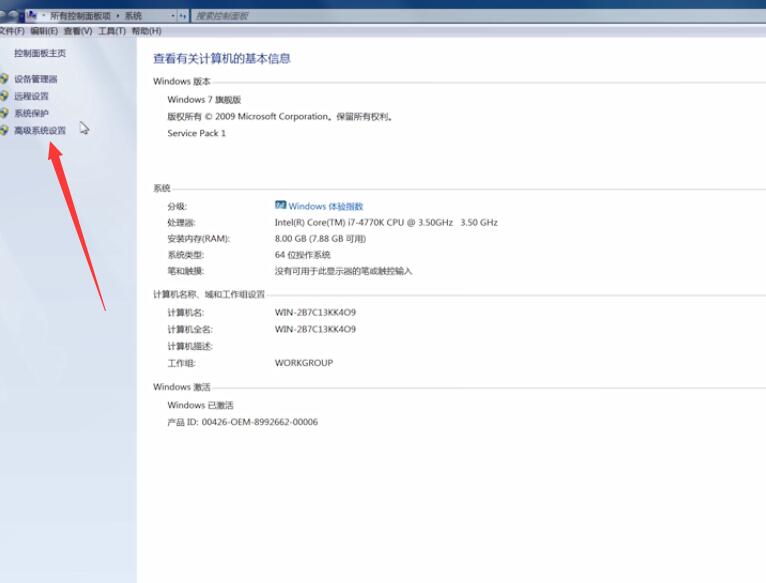Open 远程设置 from the sidebar

tap(31, 96)
